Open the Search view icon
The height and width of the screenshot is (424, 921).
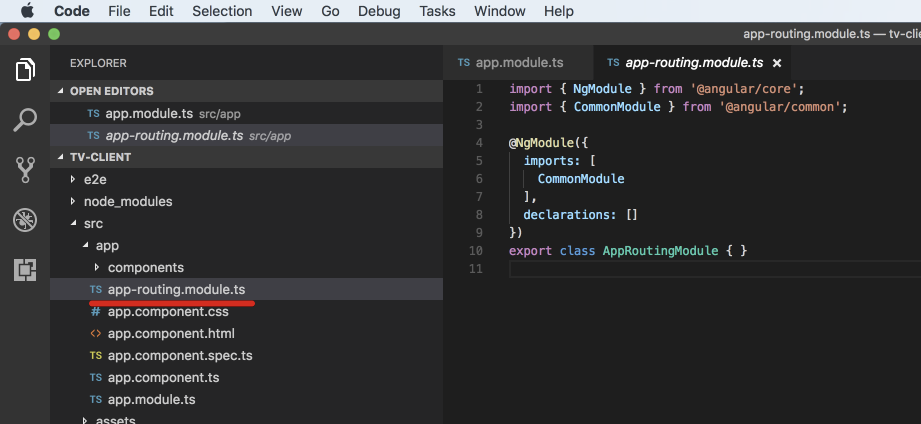[25, 121]
